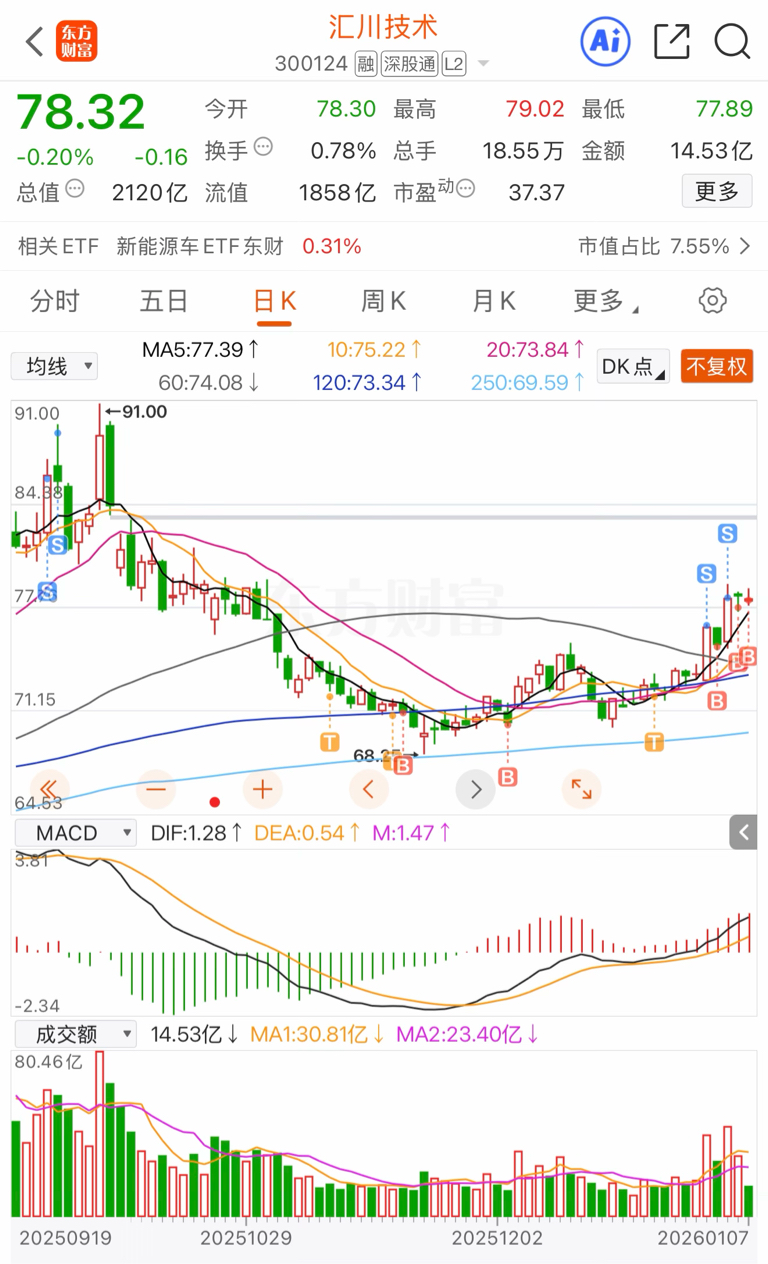Tap the share export icon
This screenshot has width=768, height=1264.
point(672,41)
